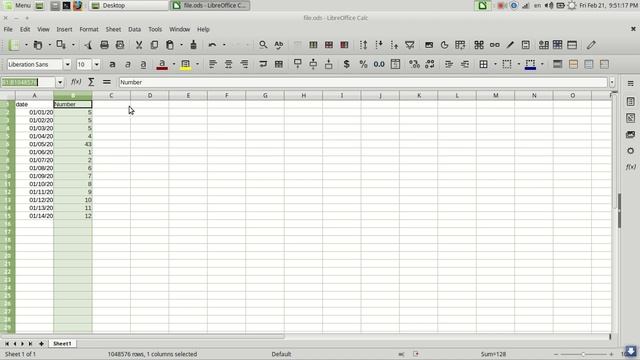
Task: Toggle Align Bottom vertical alignment
Action: tap(329, 64)
